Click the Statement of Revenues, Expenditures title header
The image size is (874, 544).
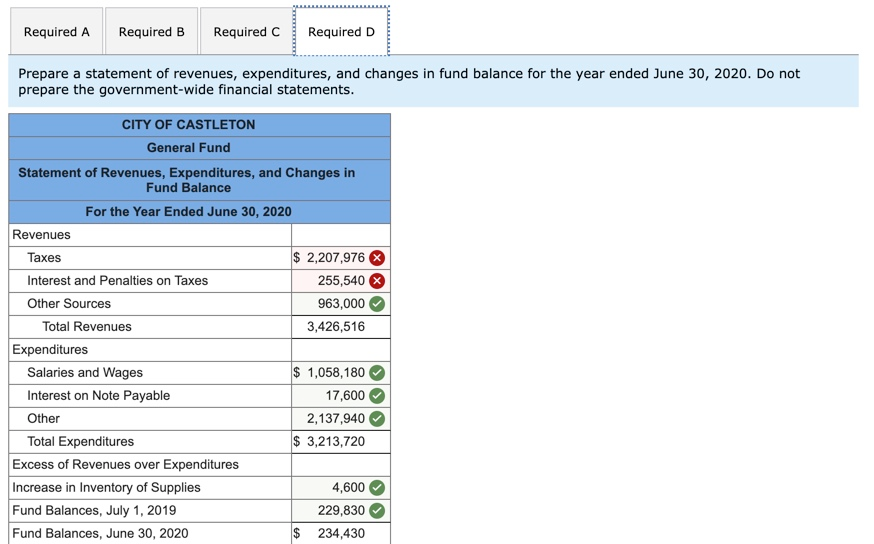click(200, 180)
